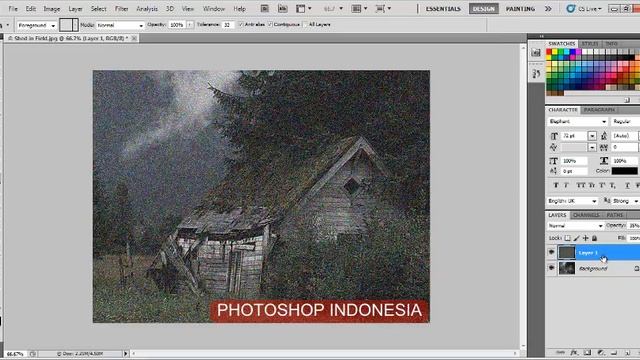Close the Shed in Field.jpg document tab
The width and height of the screenshot is (640, 360).
(x=134, y=38)
